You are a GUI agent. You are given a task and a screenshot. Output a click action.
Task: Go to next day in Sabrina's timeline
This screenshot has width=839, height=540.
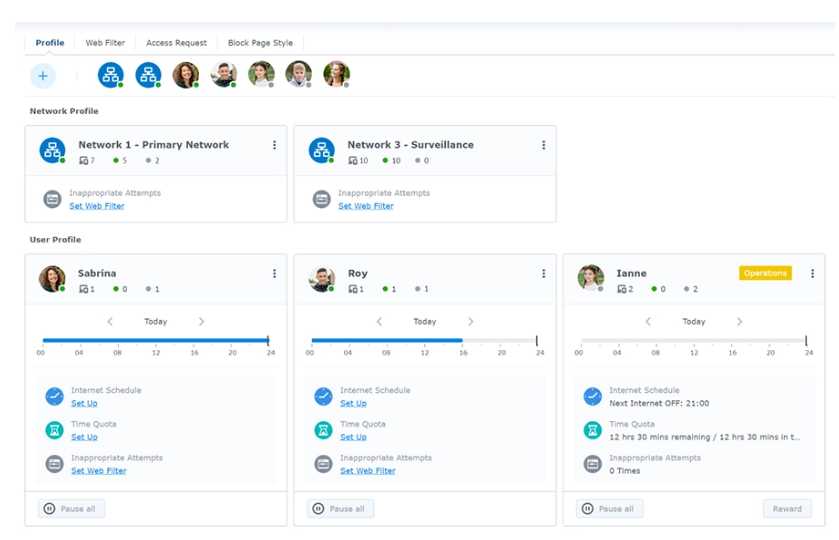coord(201,322)
